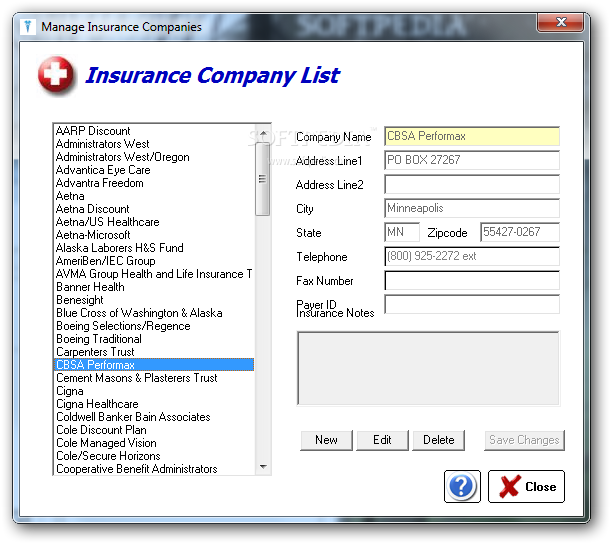Select Blue Cross of Washington & Alaska

tap(154, 313)
